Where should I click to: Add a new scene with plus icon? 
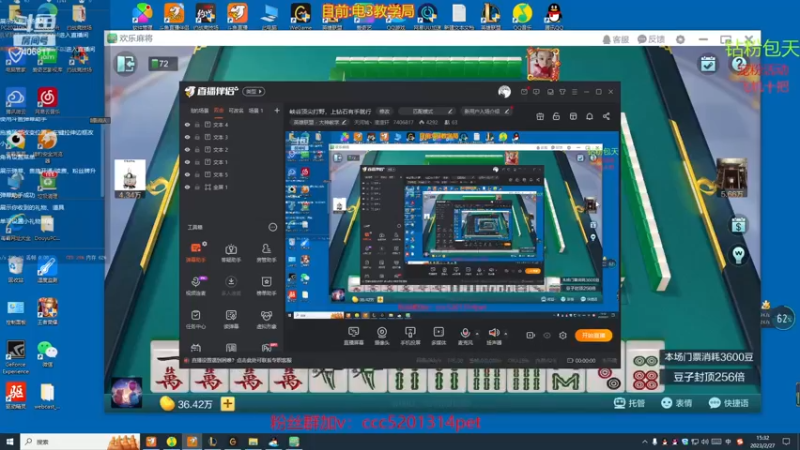(277, 110)
